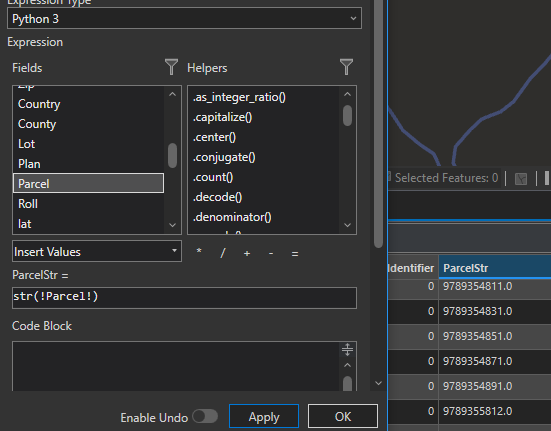Image resolution: width=551 pixels, height=431 pixels.
Task: Click the Helpers list scrollbar thumb
Action: click(x=347, y=115)
